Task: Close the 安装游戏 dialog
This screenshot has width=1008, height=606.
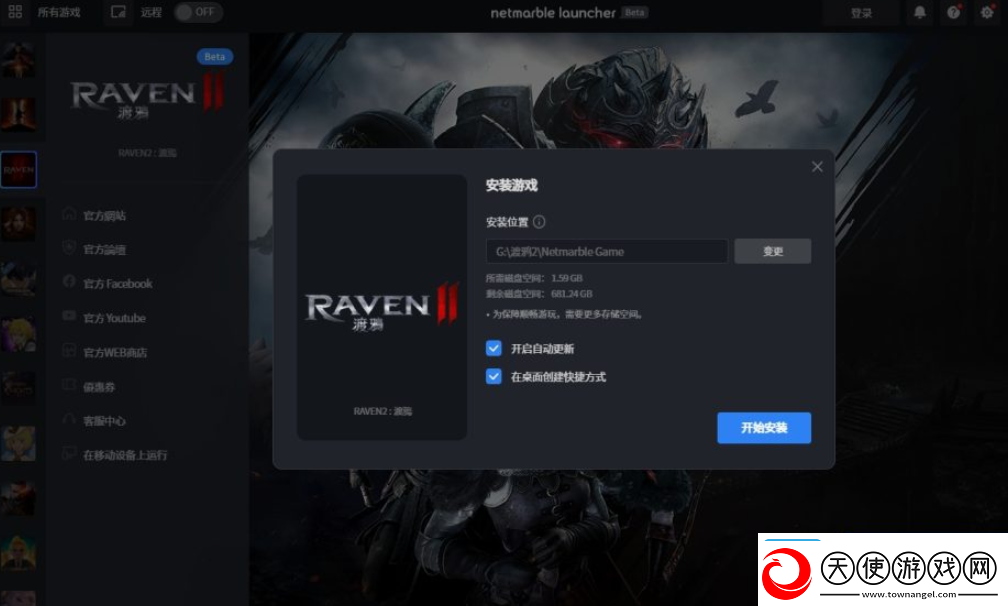Action: 817,166
